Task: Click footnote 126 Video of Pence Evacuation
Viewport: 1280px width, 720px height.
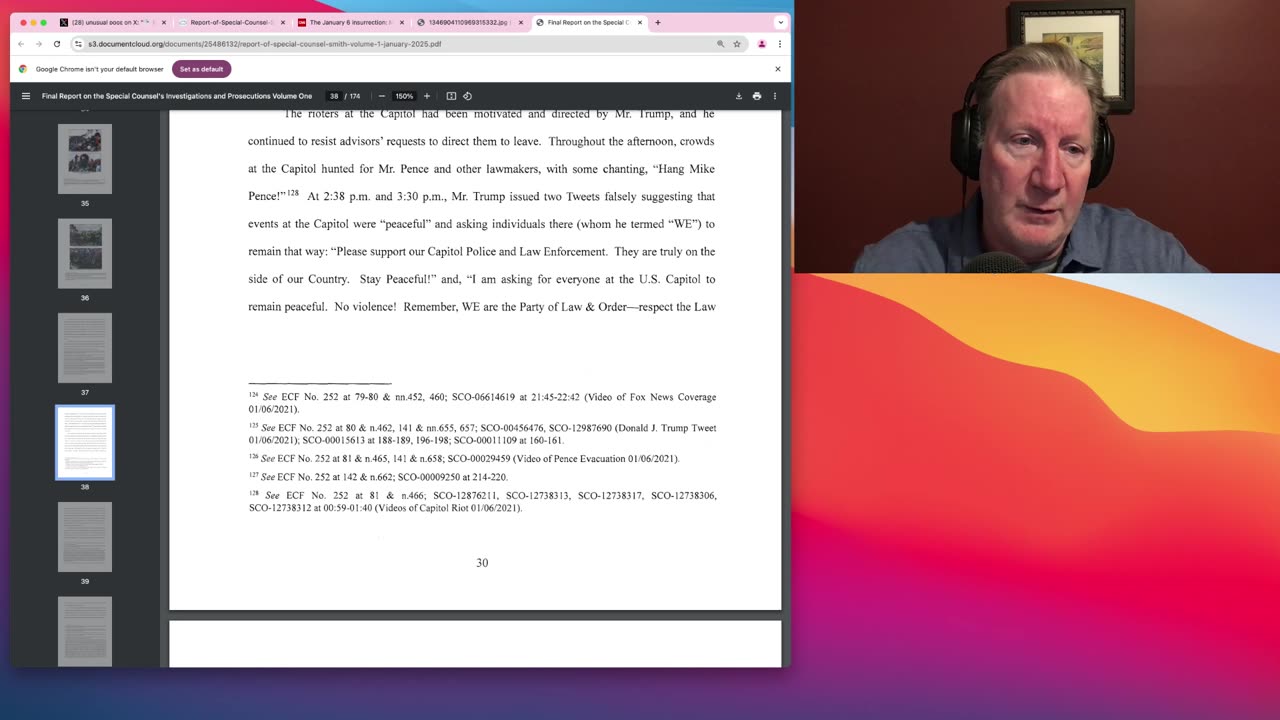Action: click(x=464, y=458)
